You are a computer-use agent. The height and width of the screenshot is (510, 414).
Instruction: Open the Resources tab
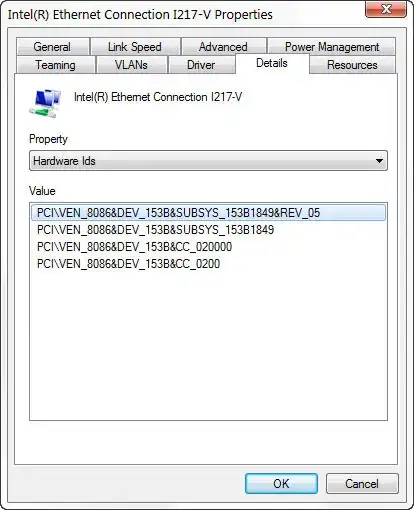click(x=352, y=65)
